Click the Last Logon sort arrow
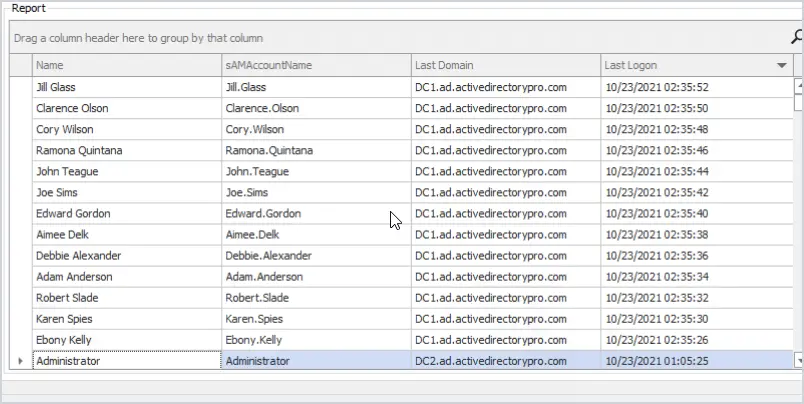804x404 pixels. [x=781, y=66]
